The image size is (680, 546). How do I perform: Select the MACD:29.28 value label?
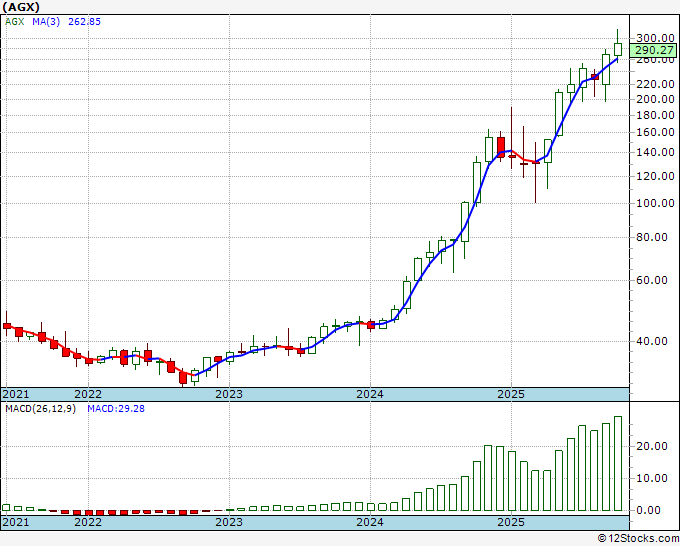click(117, 408)
